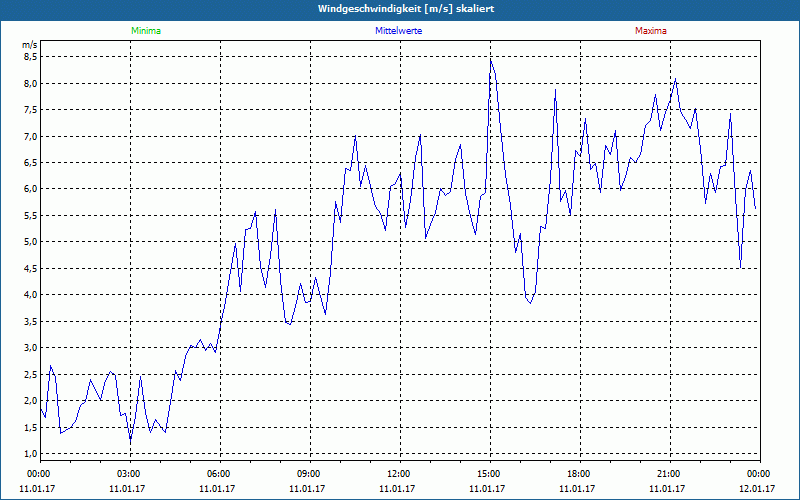The image size is (800, 500).
Task: Click the 03:00 time label
Action: tap(128, 474)
